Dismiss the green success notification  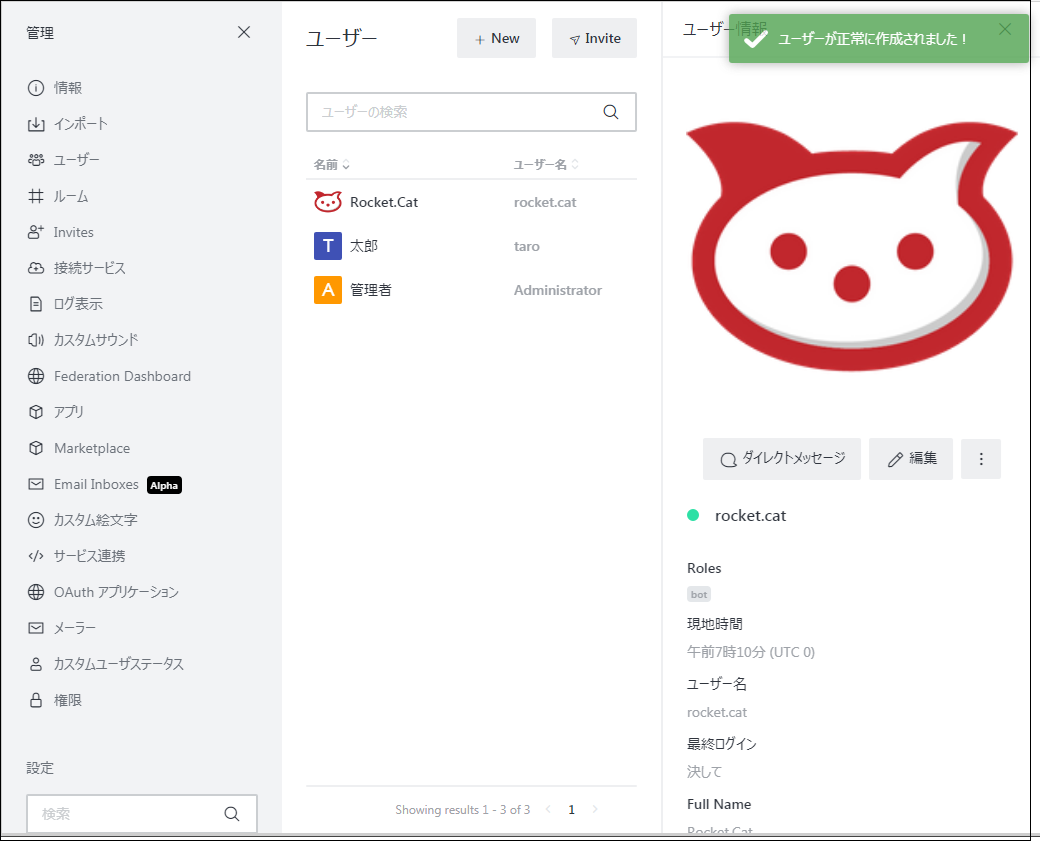click(x=1005, y=29)
